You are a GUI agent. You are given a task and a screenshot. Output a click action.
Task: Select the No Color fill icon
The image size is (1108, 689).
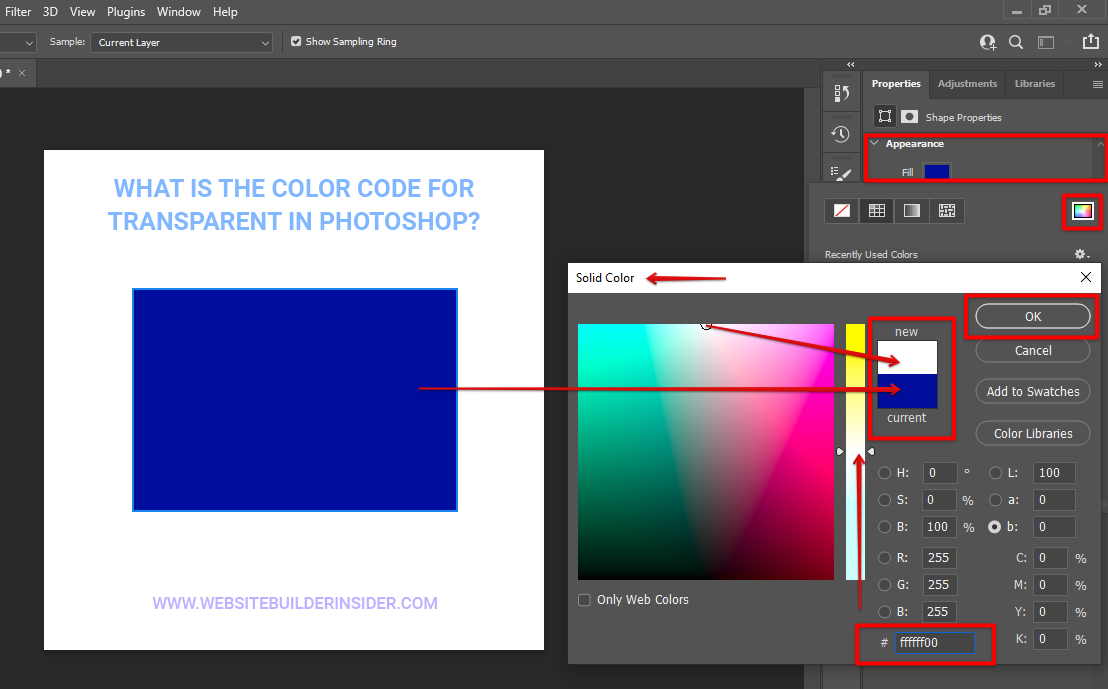(842, 211)
